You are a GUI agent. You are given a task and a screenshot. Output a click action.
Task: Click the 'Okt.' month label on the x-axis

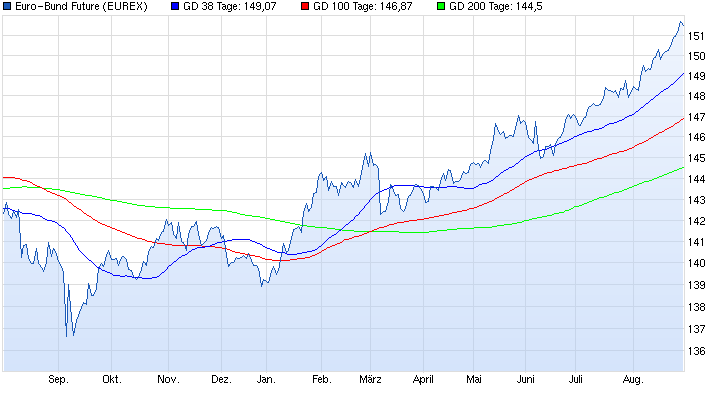112,380
